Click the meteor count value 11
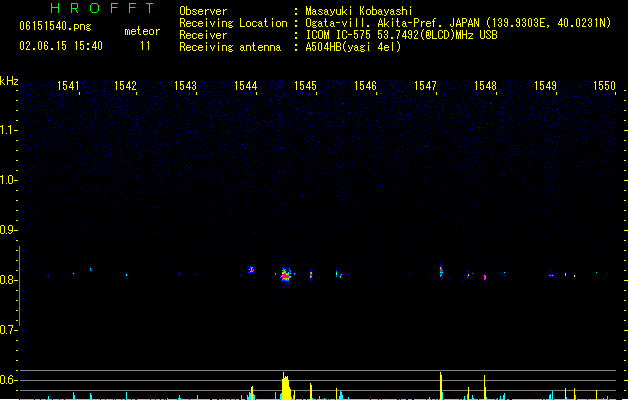The width and height of the screenshot is (629, 400). (145, 46)
